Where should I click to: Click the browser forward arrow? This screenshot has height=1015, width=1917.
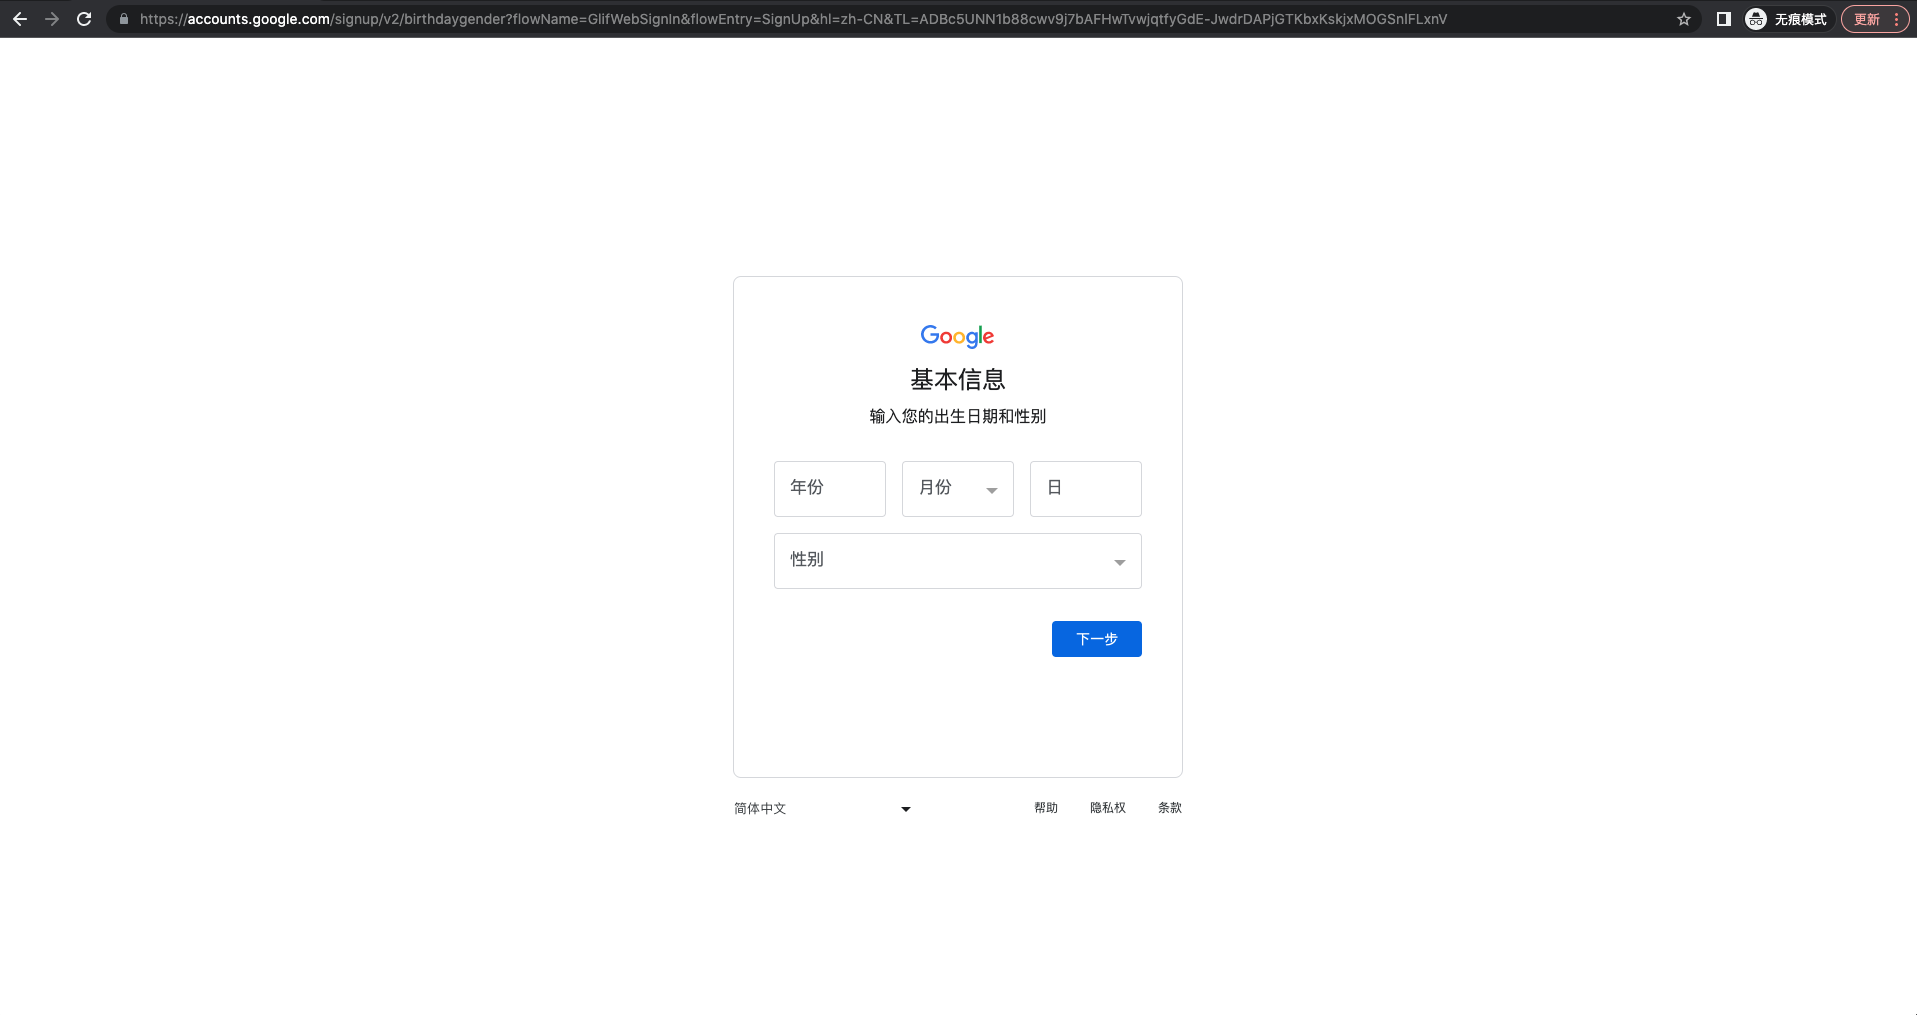52,19
